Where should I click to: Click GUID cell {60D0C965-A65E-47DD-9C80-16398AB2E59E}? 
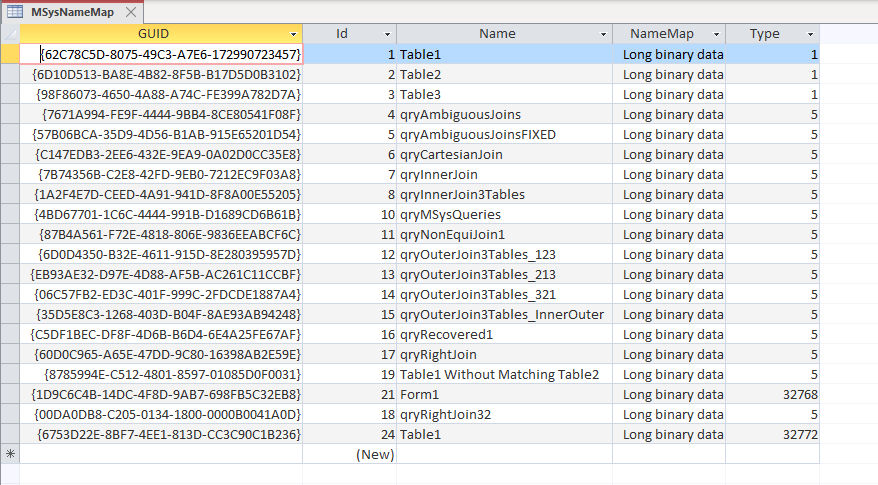[161, 355]
